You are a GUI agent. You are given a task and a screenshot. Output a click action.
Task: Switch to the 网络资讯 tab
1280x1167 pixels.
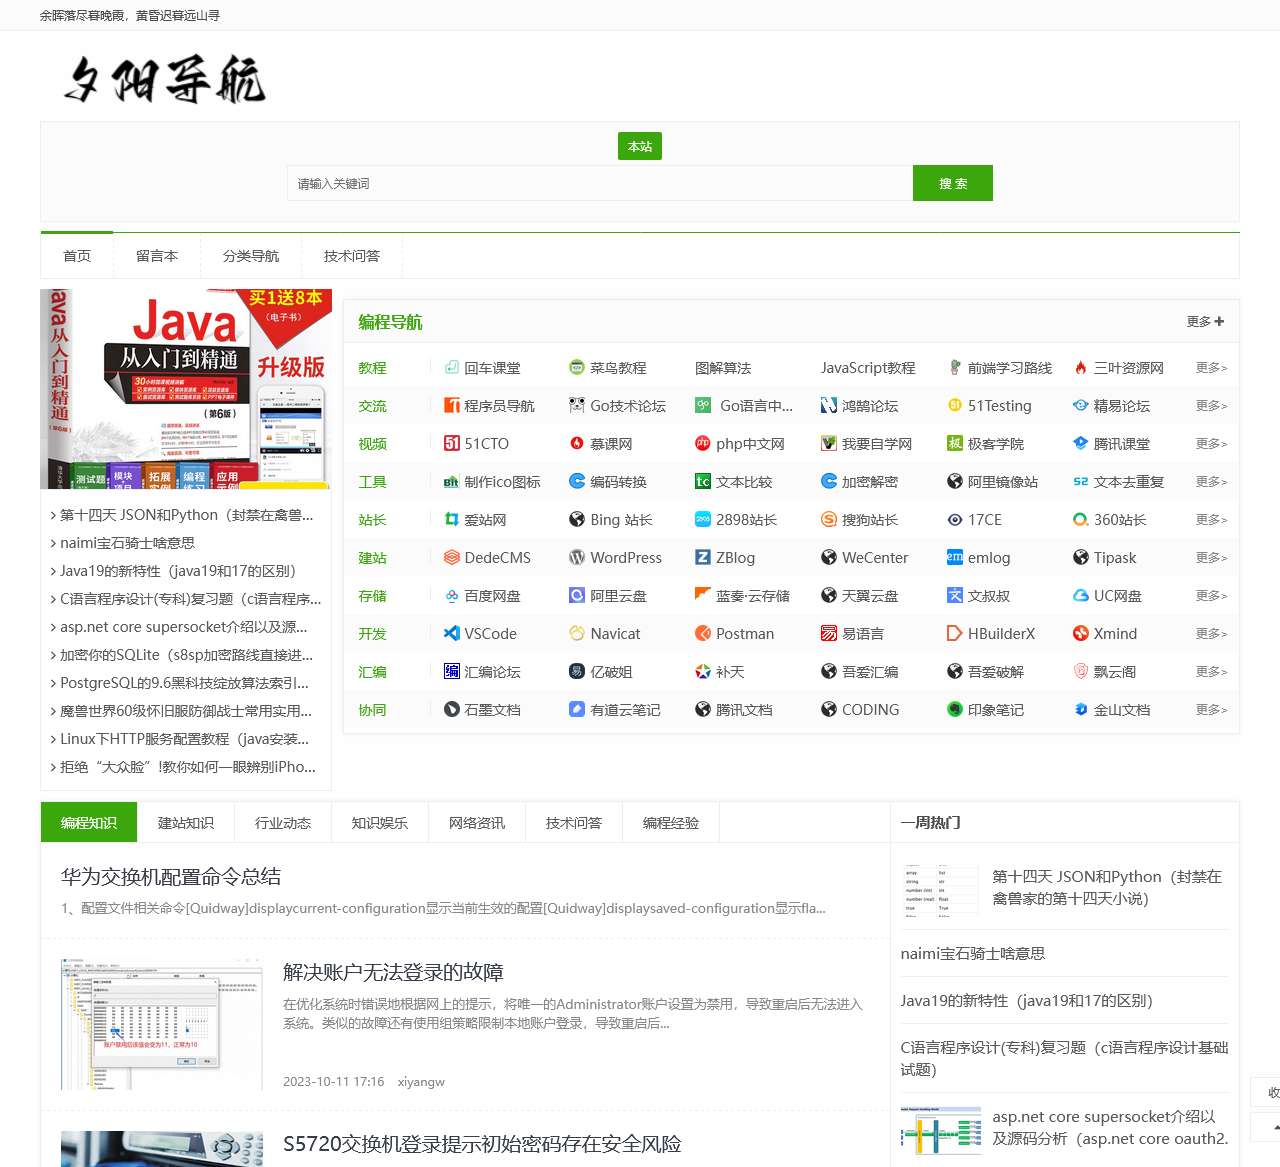(x=477, y=823)
